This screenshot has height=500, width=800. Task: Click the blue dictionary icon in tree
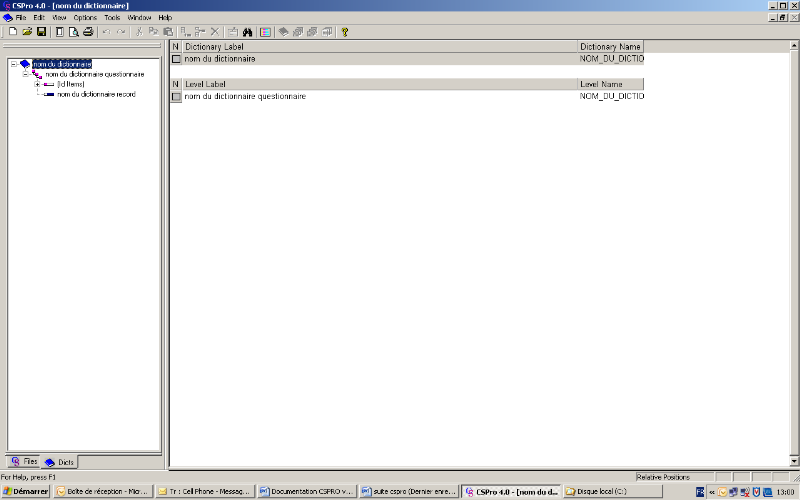(25, 64)
